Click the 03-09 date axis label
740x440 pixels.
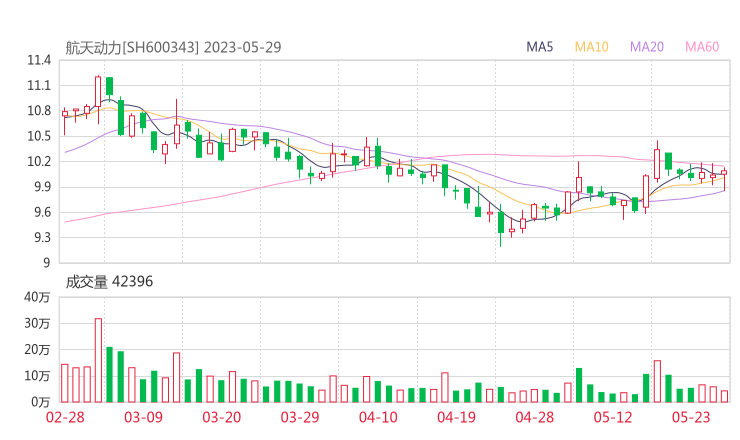(x=143, y=417)
